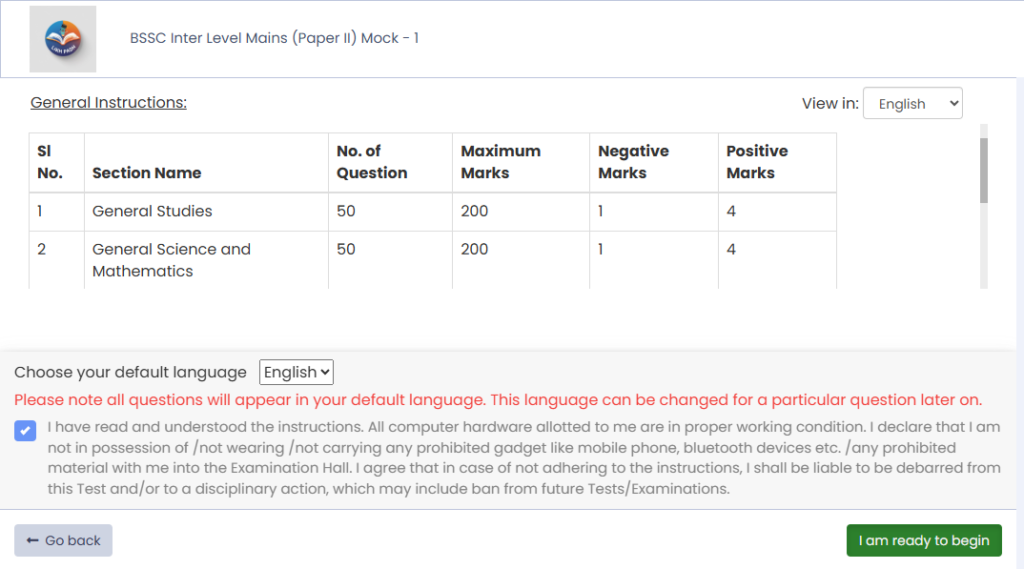Click the "Maximum Marks" column header
Image resolution: width=1024 pixels, height=569 pixels.
coord(500,162)
